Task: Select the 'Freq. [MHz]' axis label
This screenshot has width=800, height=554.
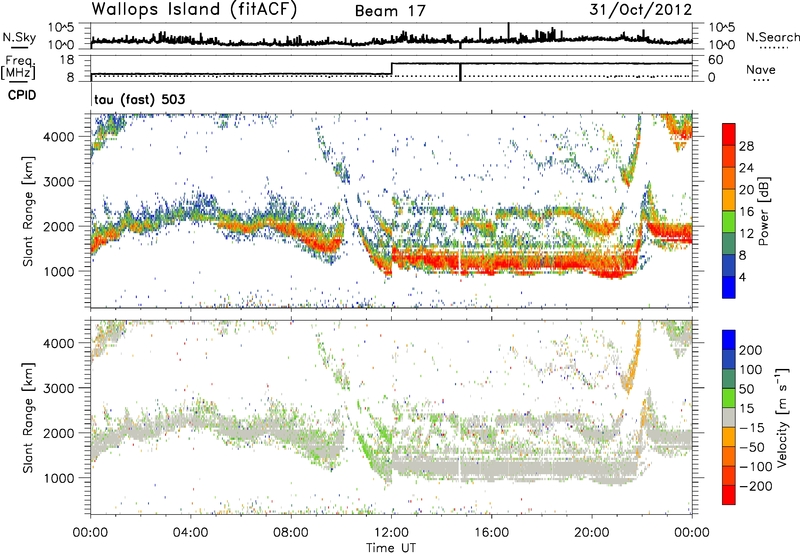Action: [x=18, y=68]
